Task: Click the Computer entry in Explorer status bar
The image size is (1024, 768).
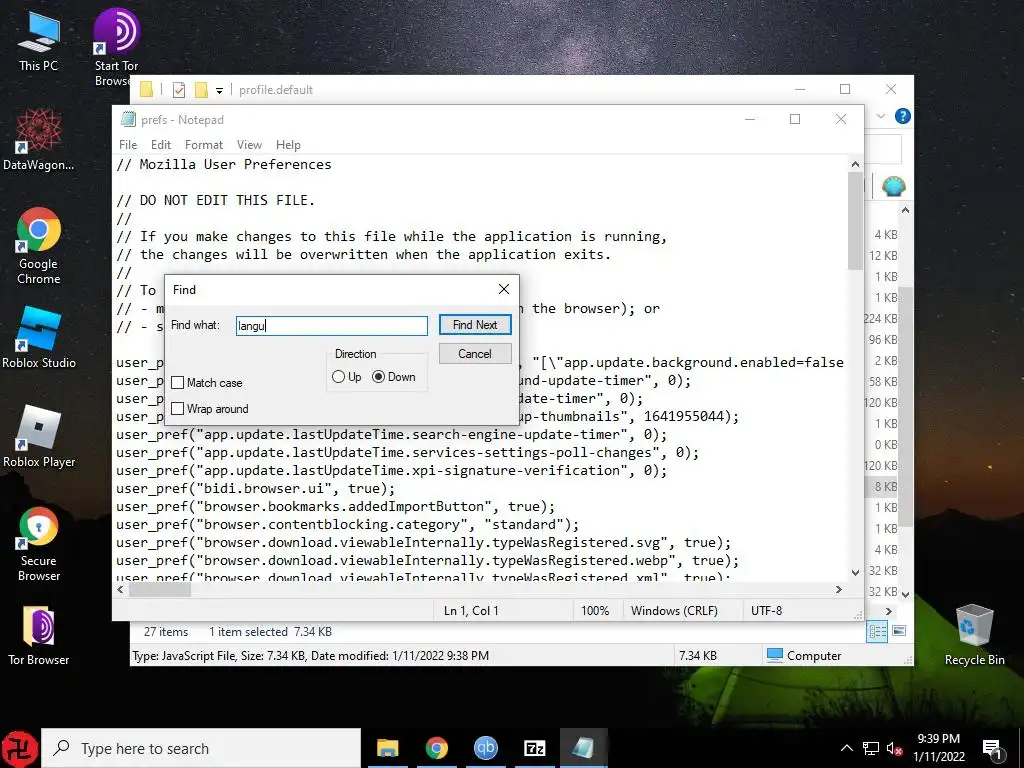Action: (804, 655)
